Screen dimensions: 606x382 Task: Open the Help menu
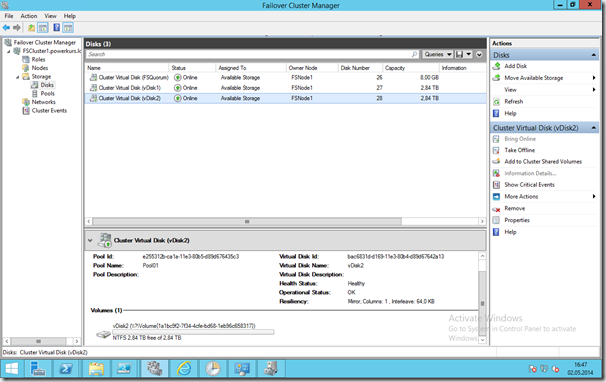click(70, 16)
